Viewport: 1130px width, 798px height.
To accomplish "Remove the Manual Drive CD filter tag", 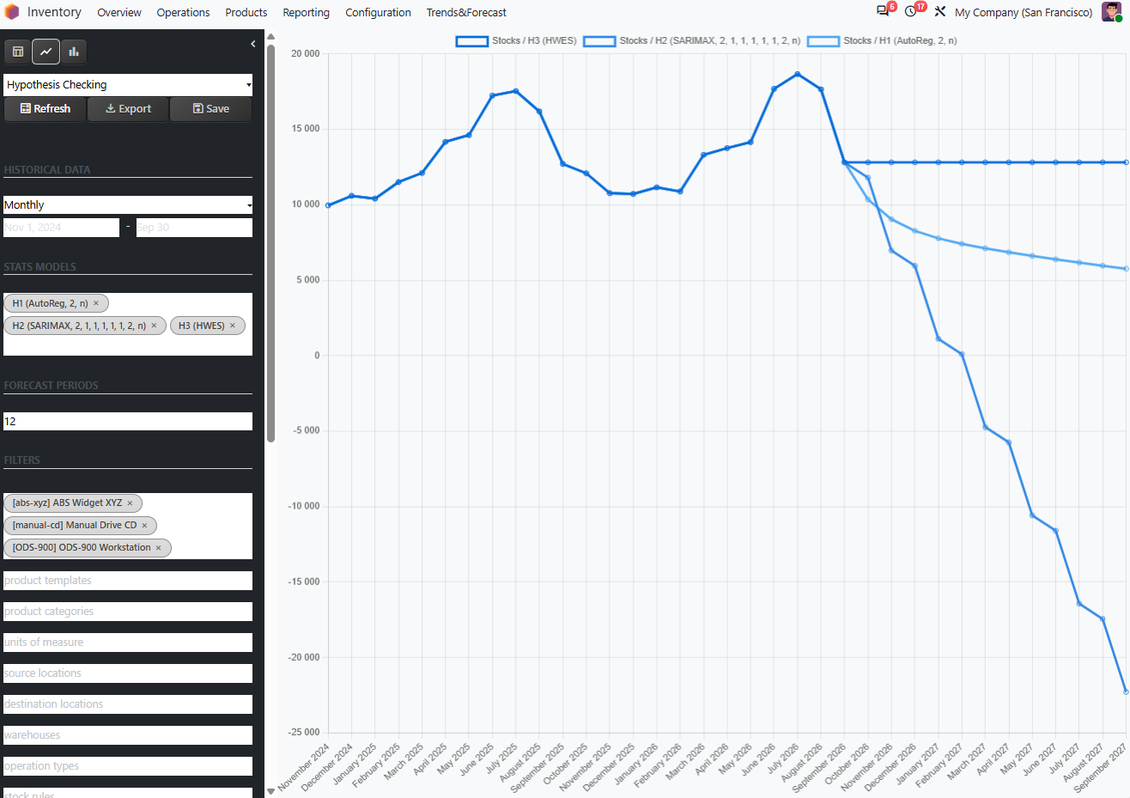I will pos(144,526).
